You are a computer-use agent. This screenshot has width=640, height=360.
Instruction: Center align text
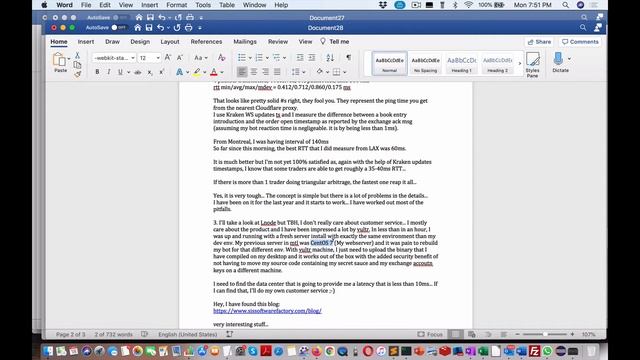(x=254, y=72)
